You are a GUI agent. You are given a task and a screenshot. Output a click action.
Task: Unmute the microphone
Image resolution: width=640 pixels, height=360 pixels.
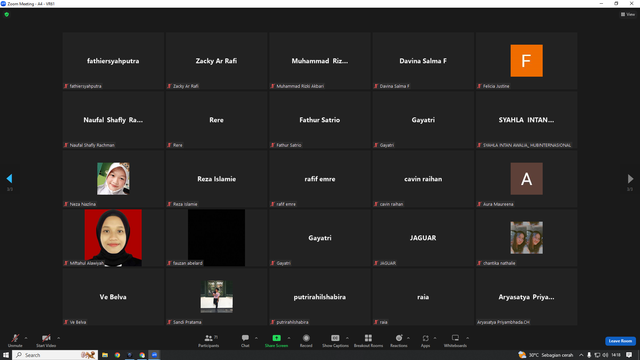[15, 340]
